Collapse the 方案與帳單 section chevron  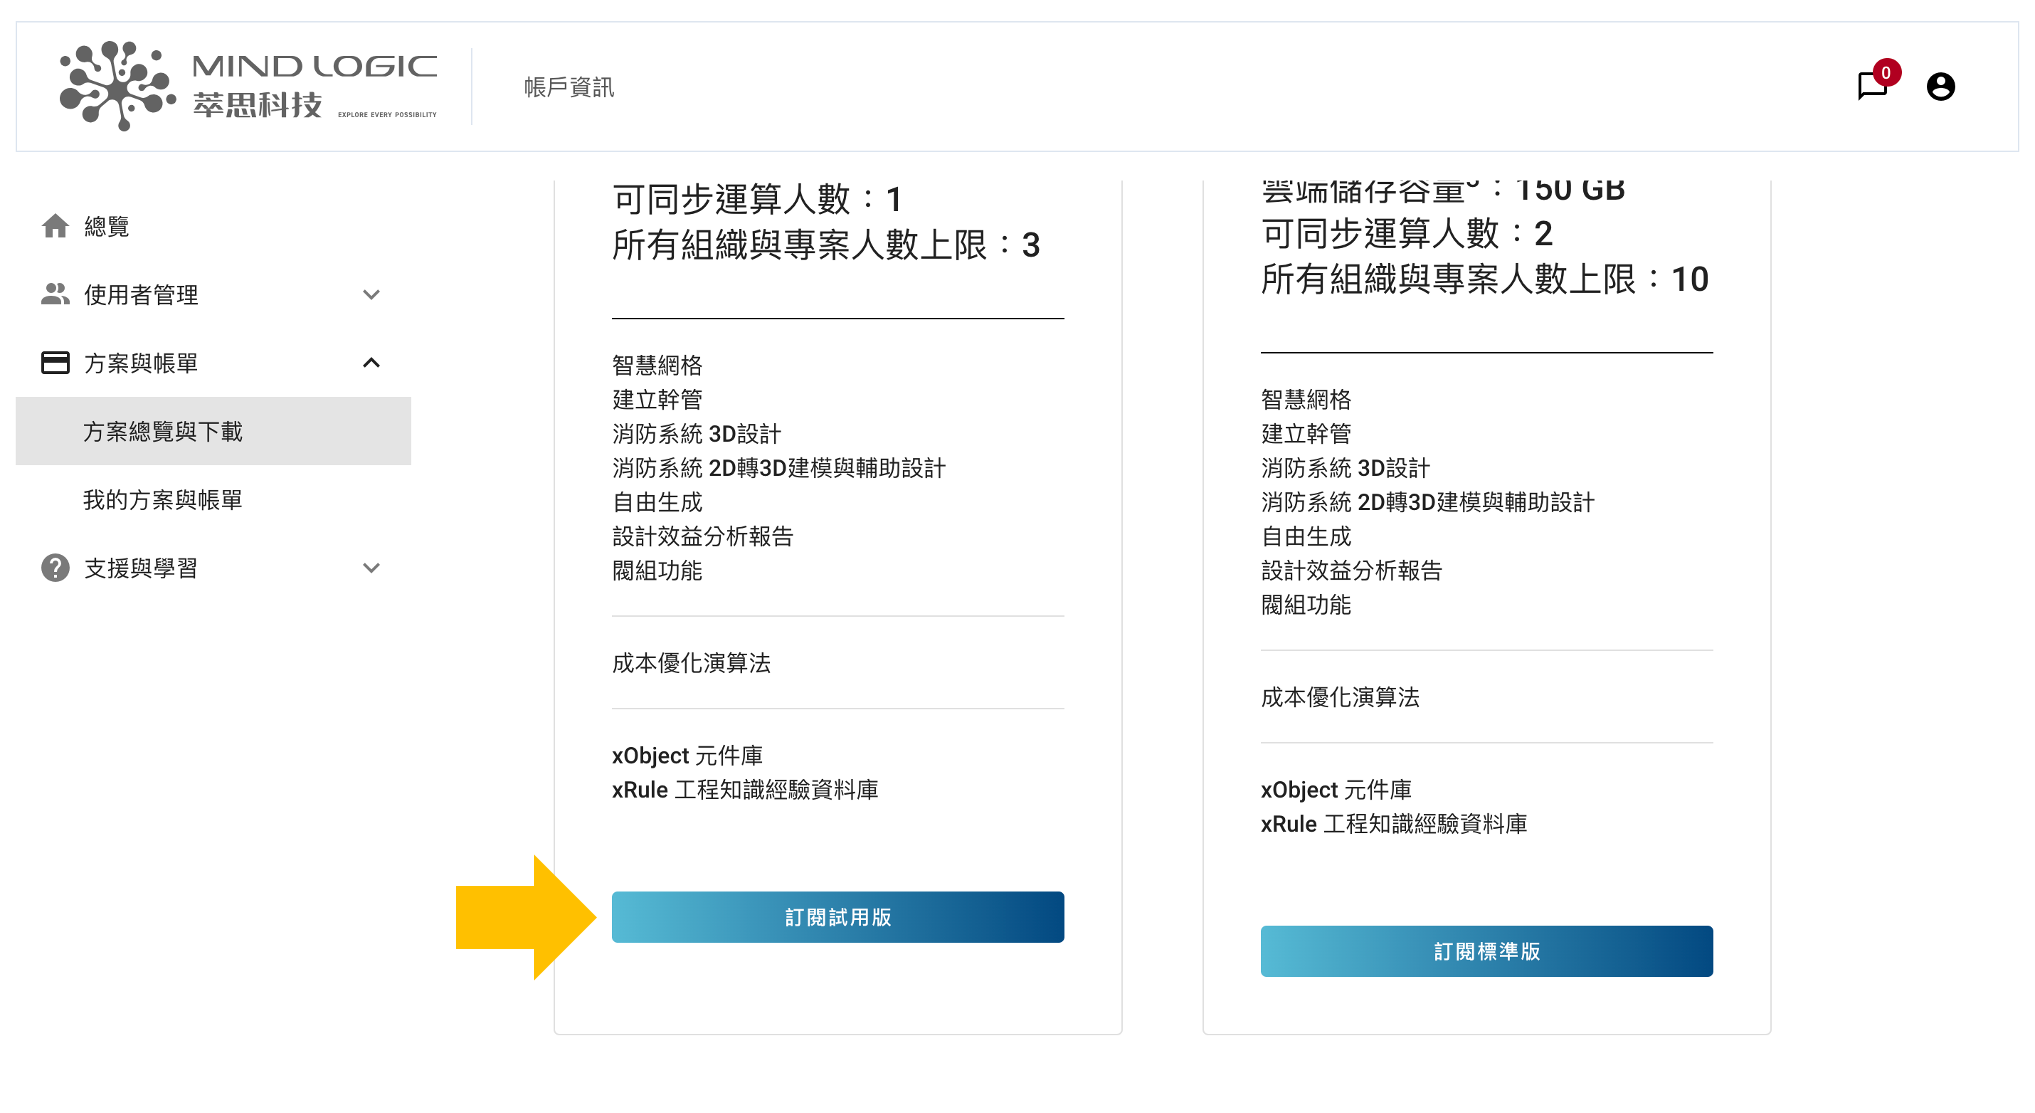[371, 362]
